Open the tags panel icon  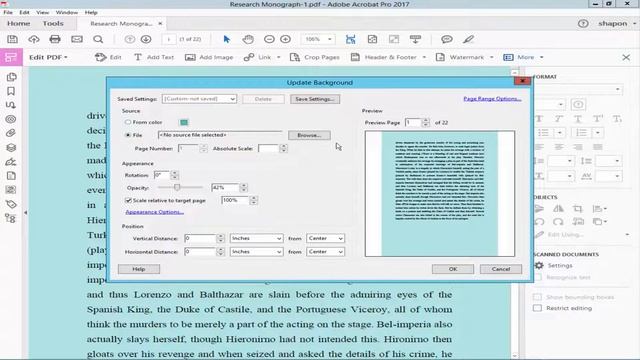pos(11,204)
